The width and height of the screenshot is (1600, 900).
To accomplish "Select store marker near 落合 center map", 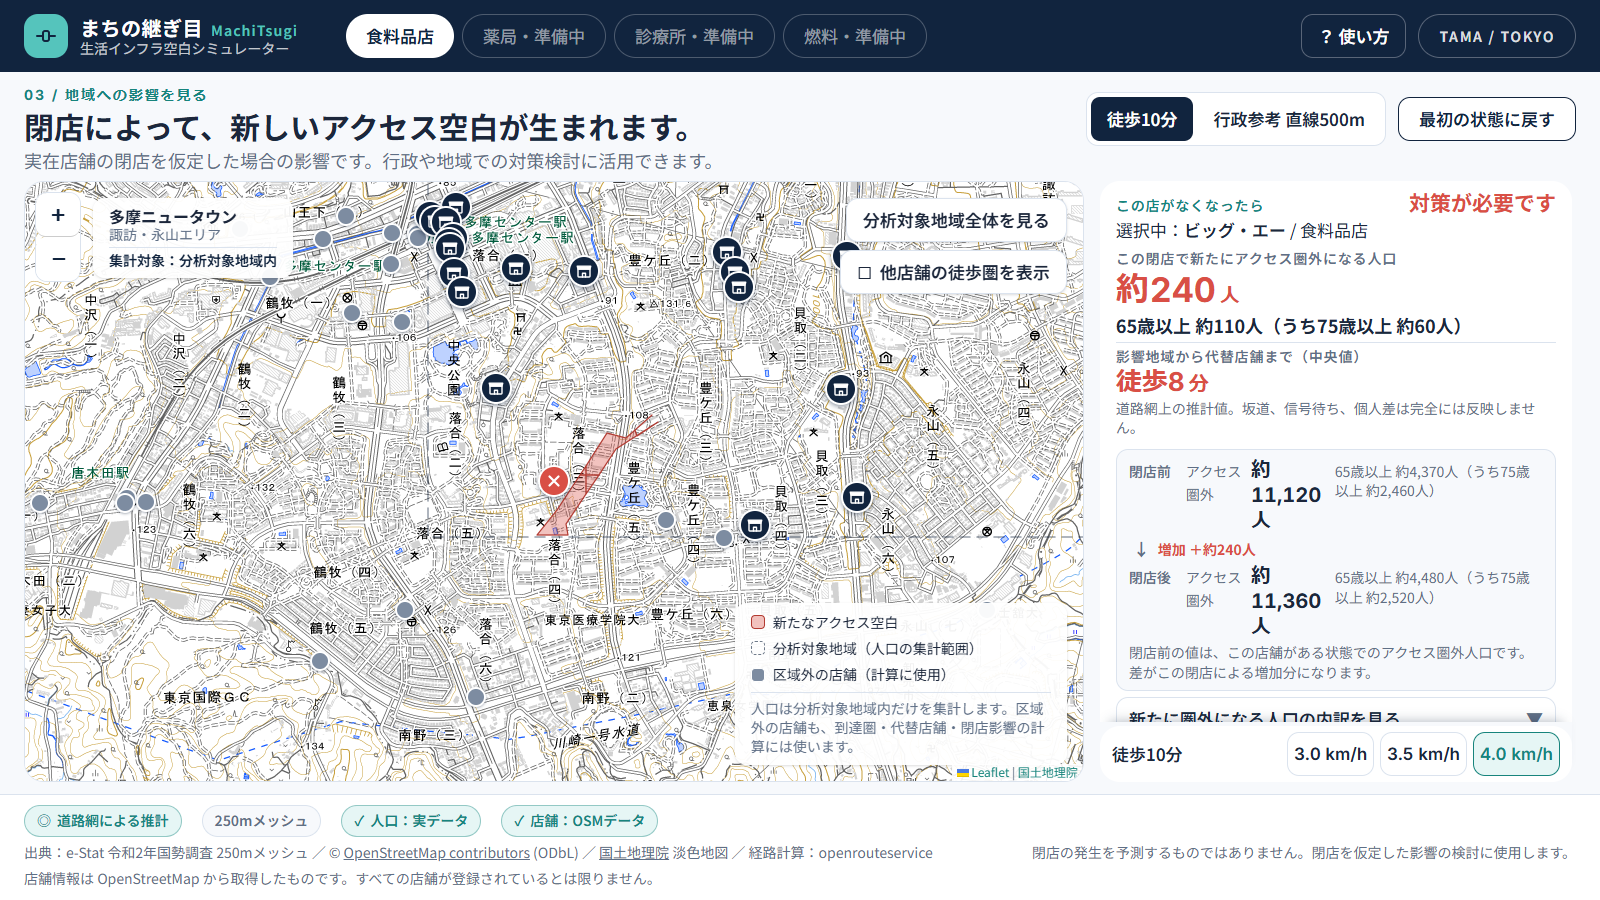I will coord(495,388).
